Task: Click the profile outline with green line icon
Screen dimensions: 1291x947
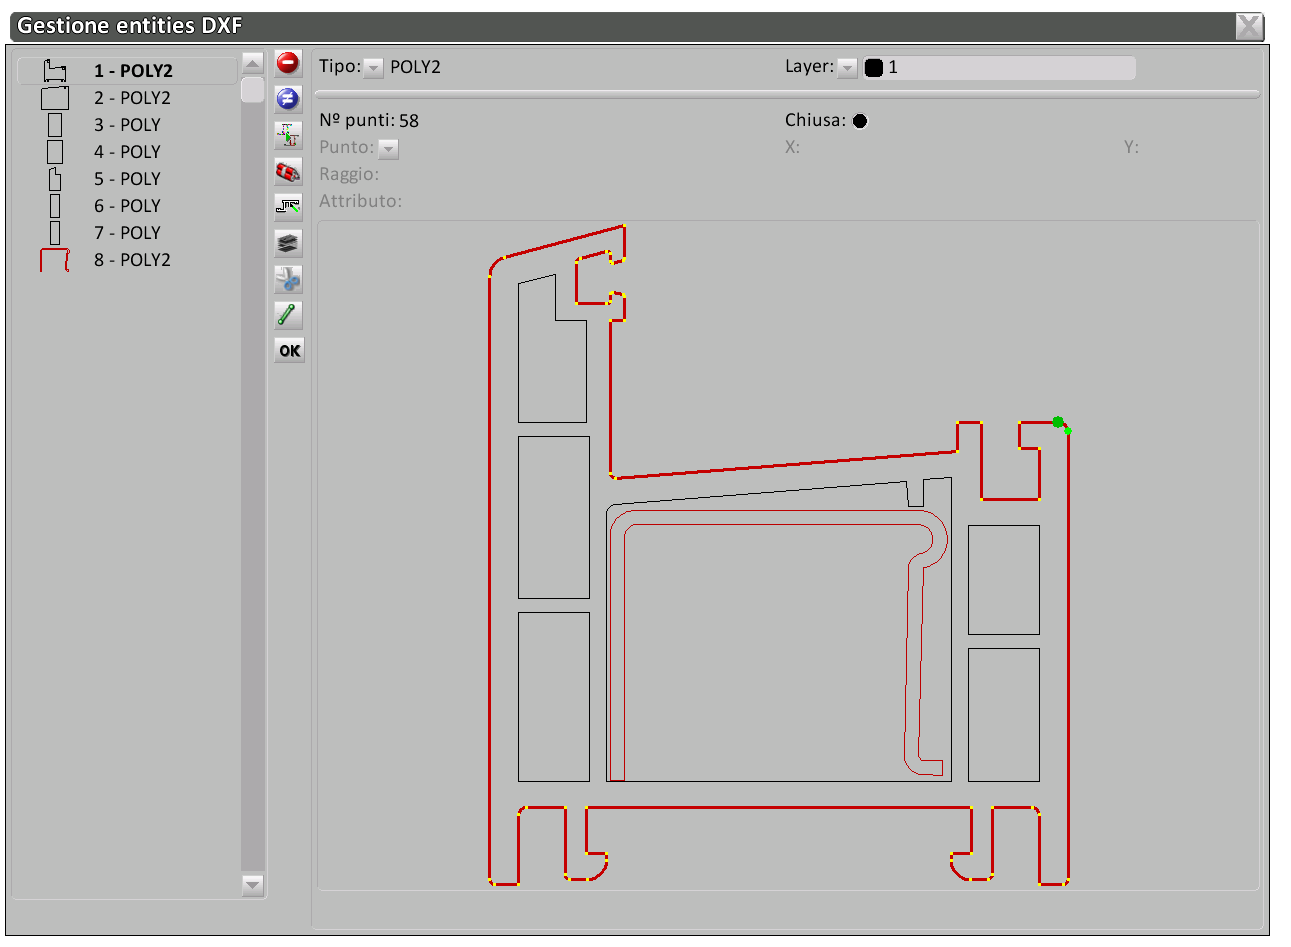Action: coord(288,207)
